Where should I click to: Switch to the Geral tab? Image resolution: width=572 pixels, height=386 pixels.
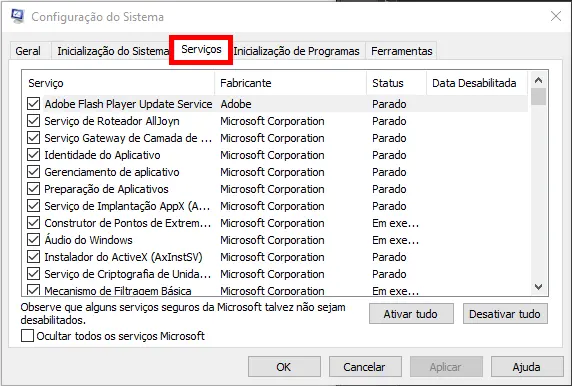pyautogui.click(x=28, y=51)
